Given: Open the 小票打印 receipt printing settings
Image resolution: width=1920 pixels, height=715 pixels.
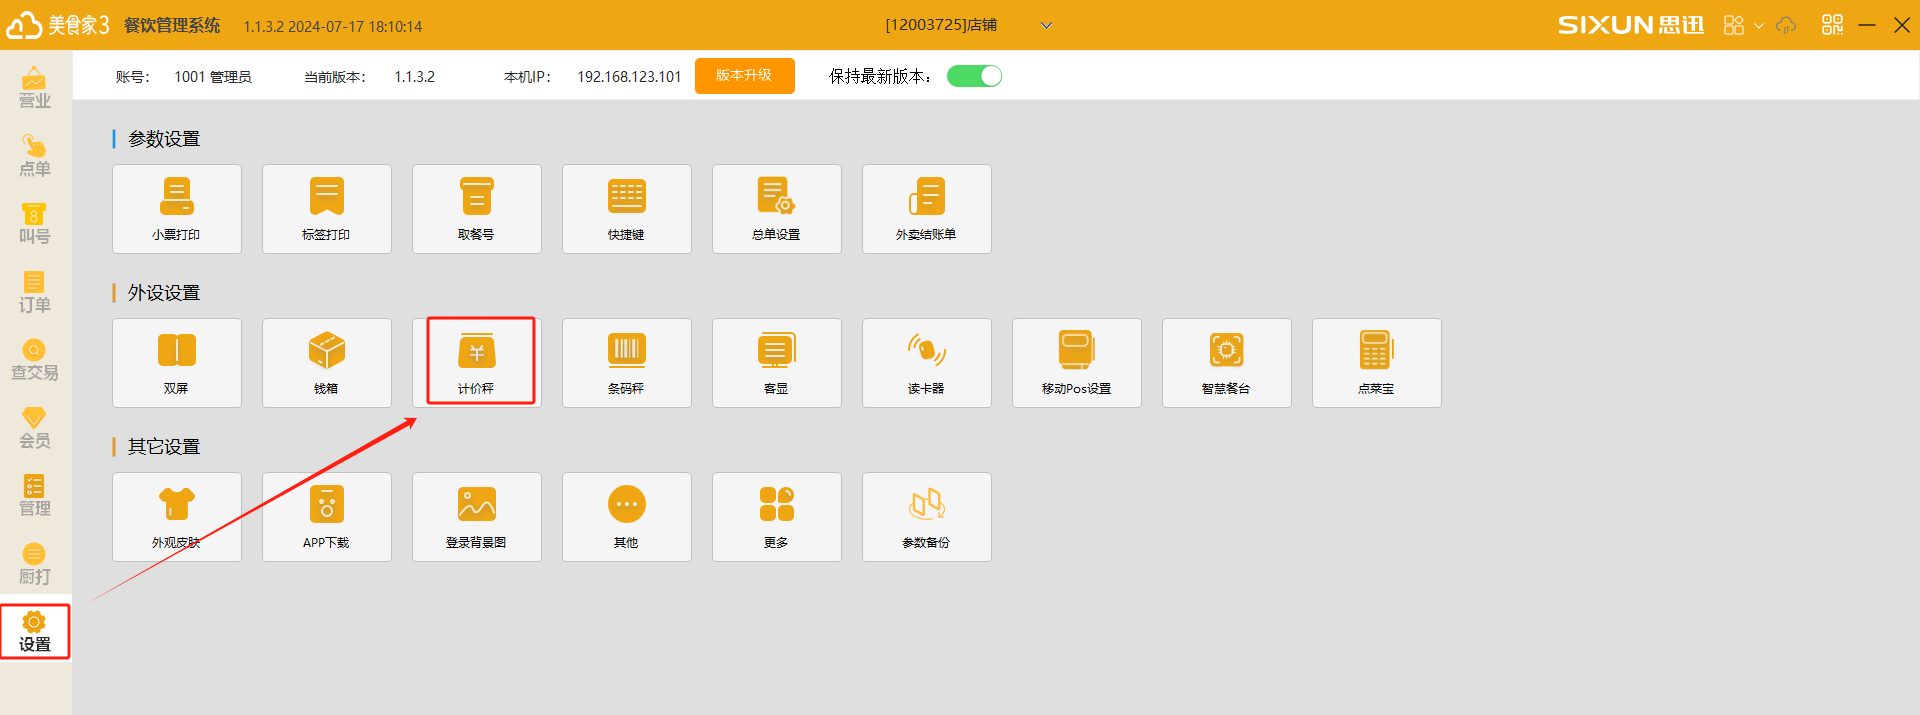Looking at the screenshot, I should [177, 209].
